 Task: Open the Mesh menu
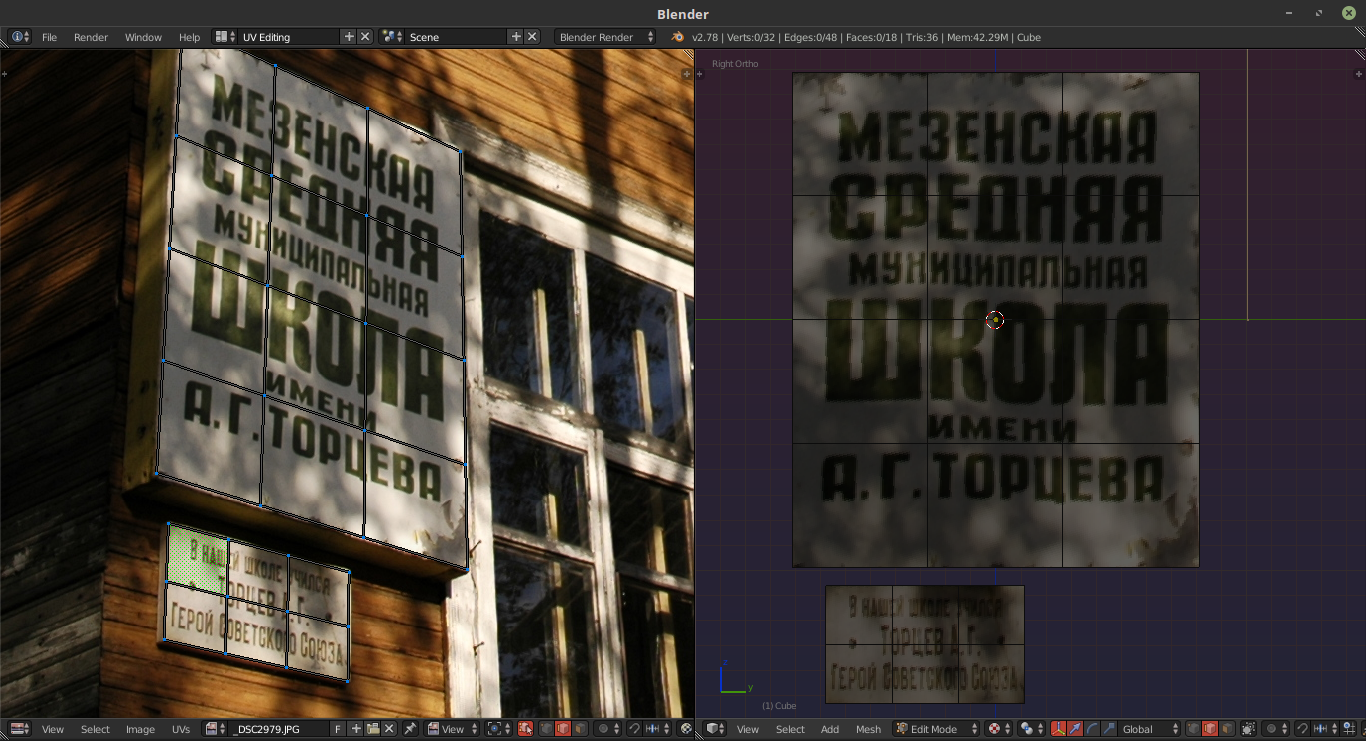[868, 729]
